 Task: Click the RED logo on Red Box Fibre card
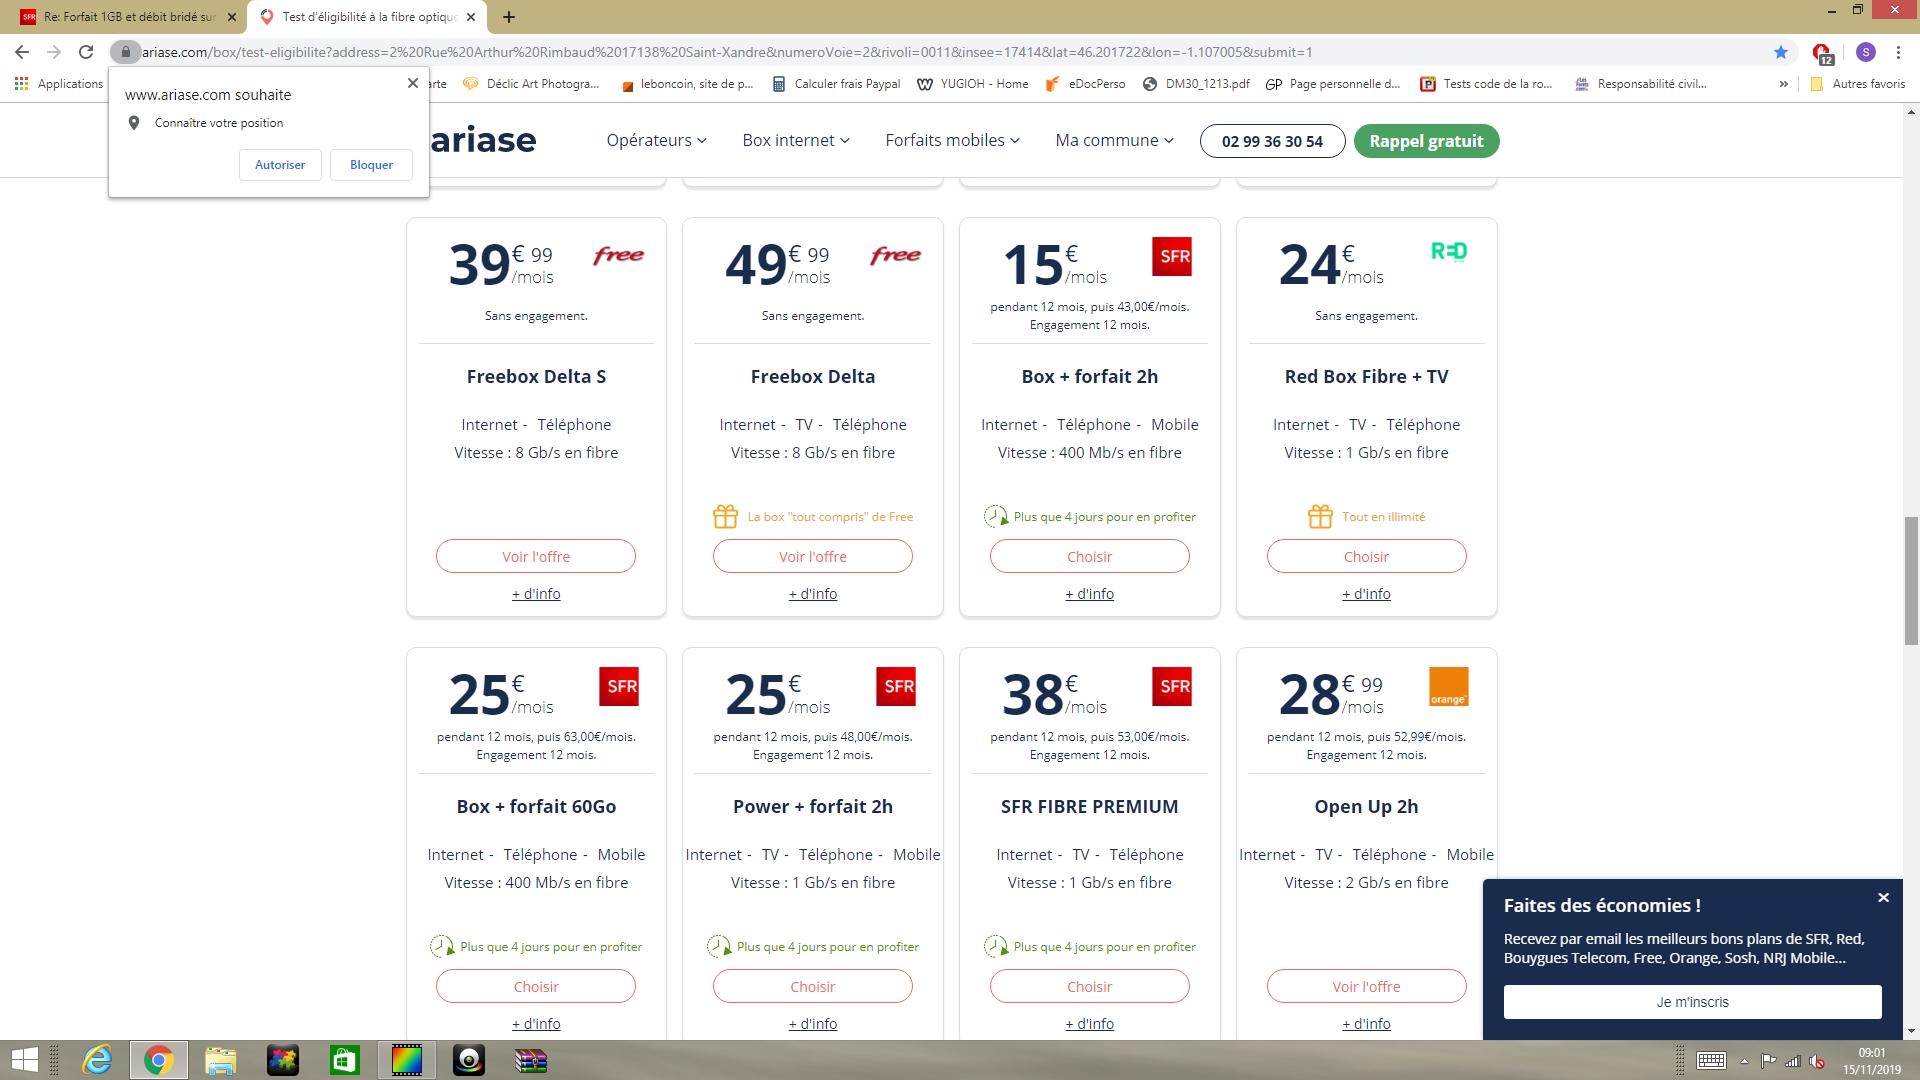coord(1448,251)
